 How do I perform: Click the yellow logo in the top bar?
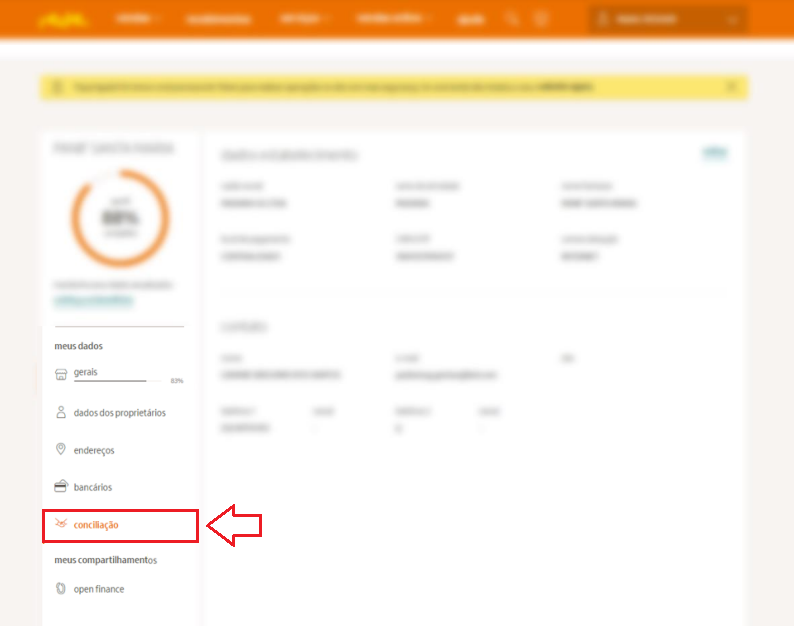(62, 20)
